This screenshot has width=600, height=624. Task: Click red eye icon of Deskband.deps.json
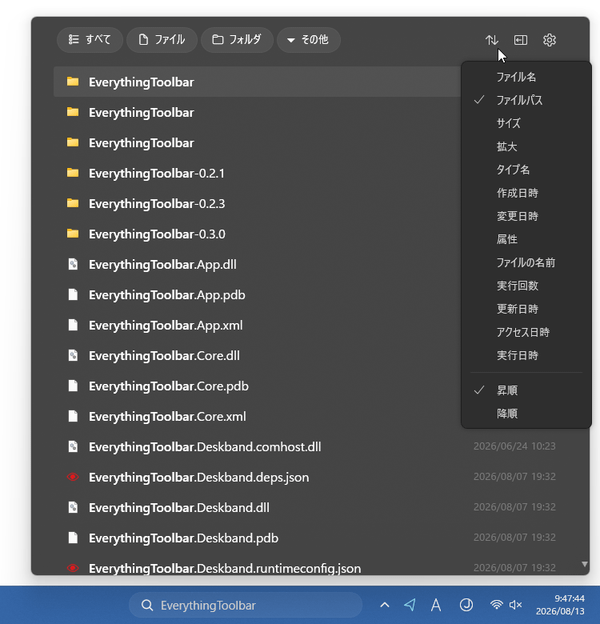click(73, 477)
